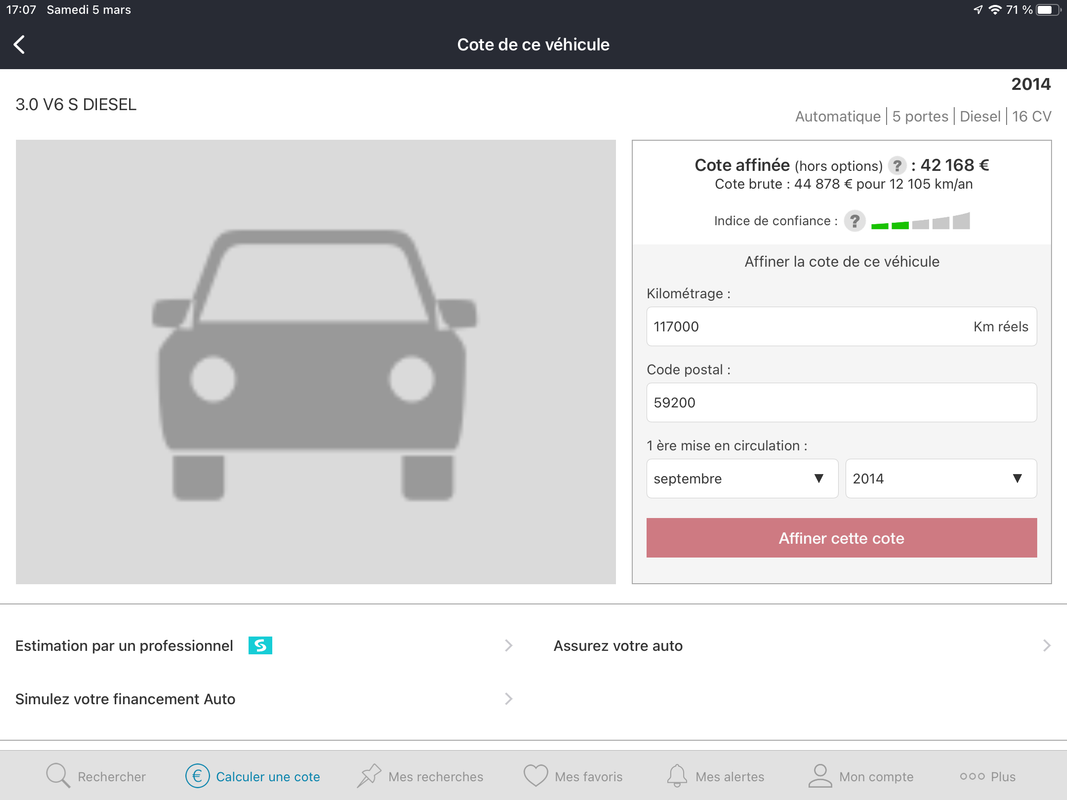Open the Mes favoris tab
Image resolution: width=1067 pixels, height=800 pixels.
[x=573, y=776]
